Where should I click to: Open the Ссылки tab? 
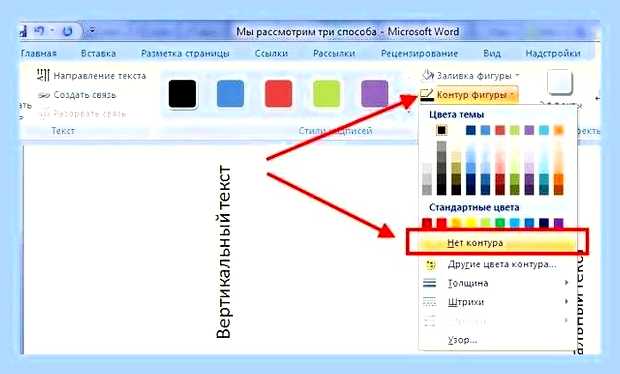(x=271, y=53)
